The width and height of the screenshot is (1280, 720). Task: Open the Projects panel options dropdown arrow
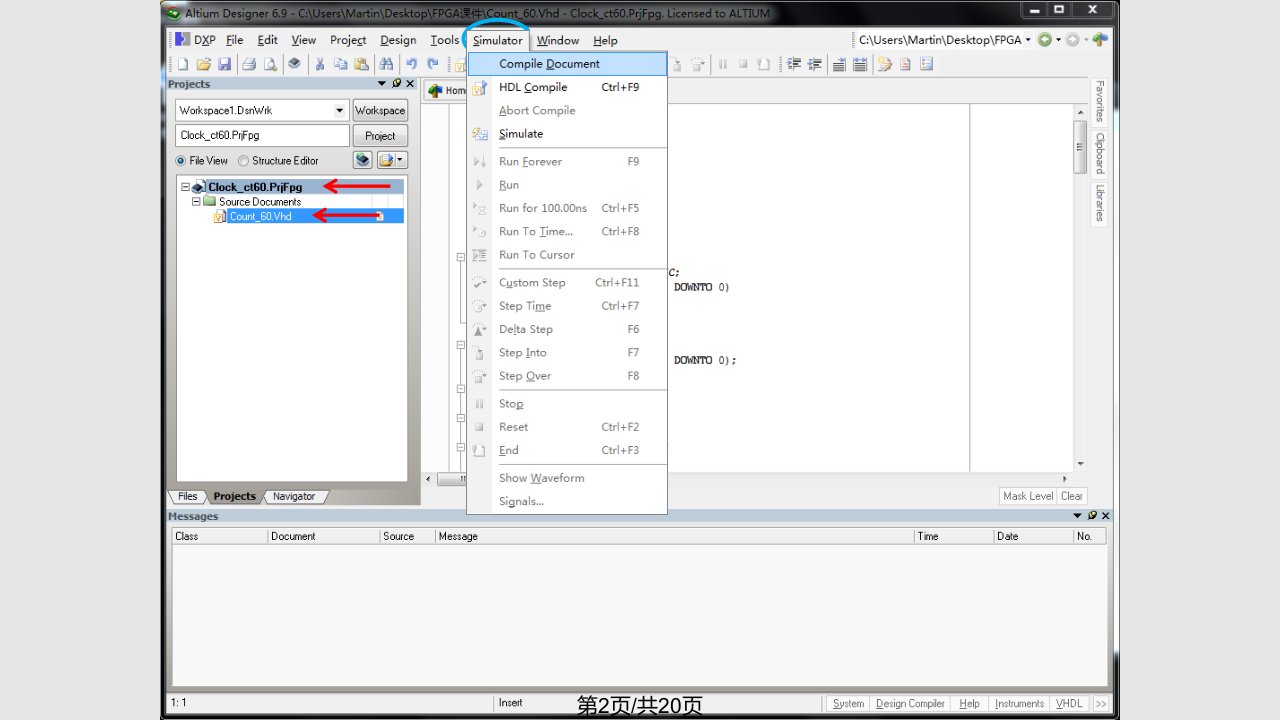(x=382, y=84)
